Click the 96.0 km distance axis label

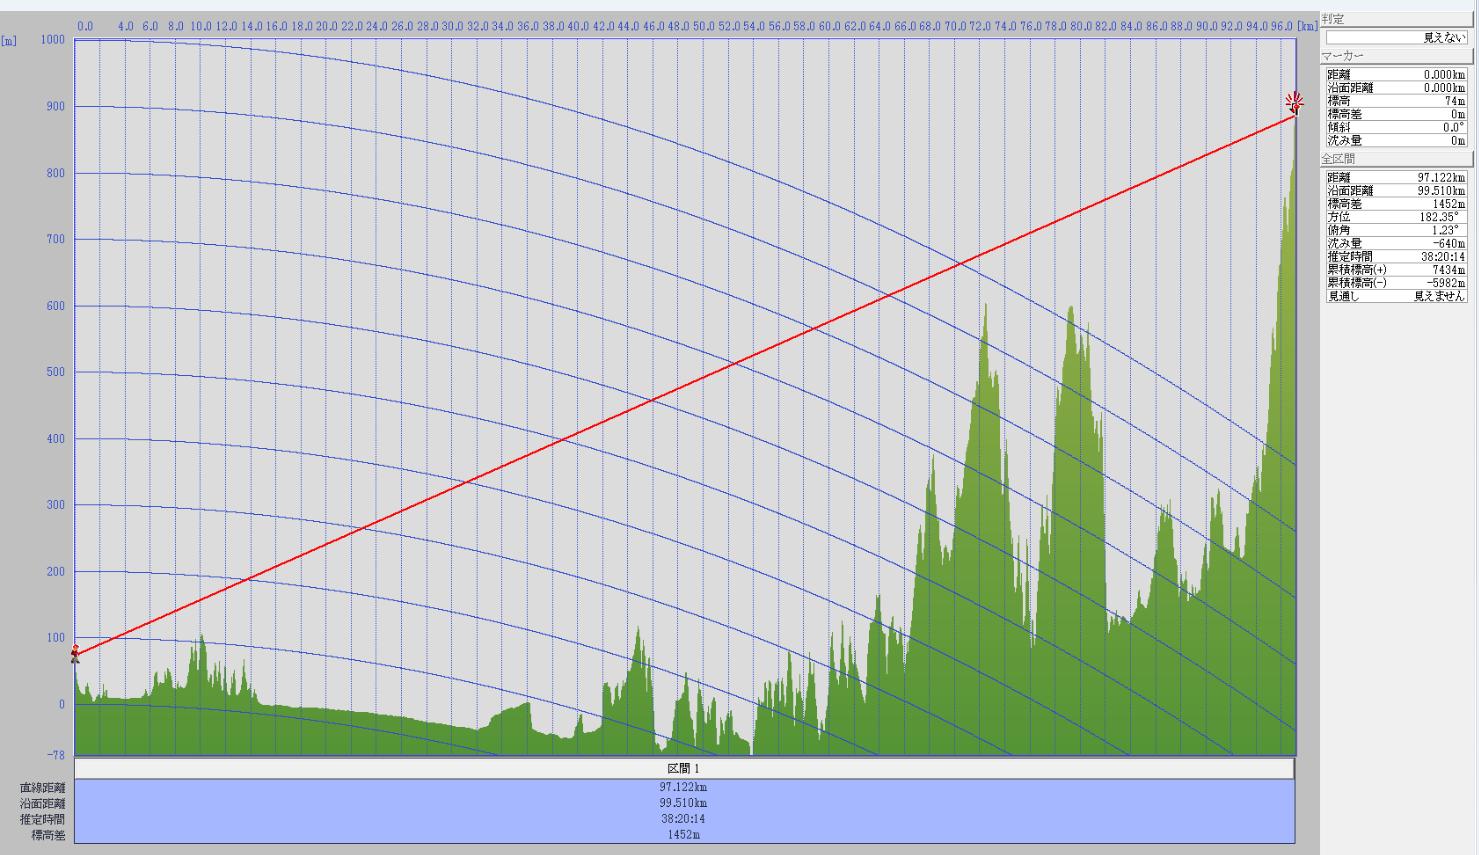tap(1282, 25)
